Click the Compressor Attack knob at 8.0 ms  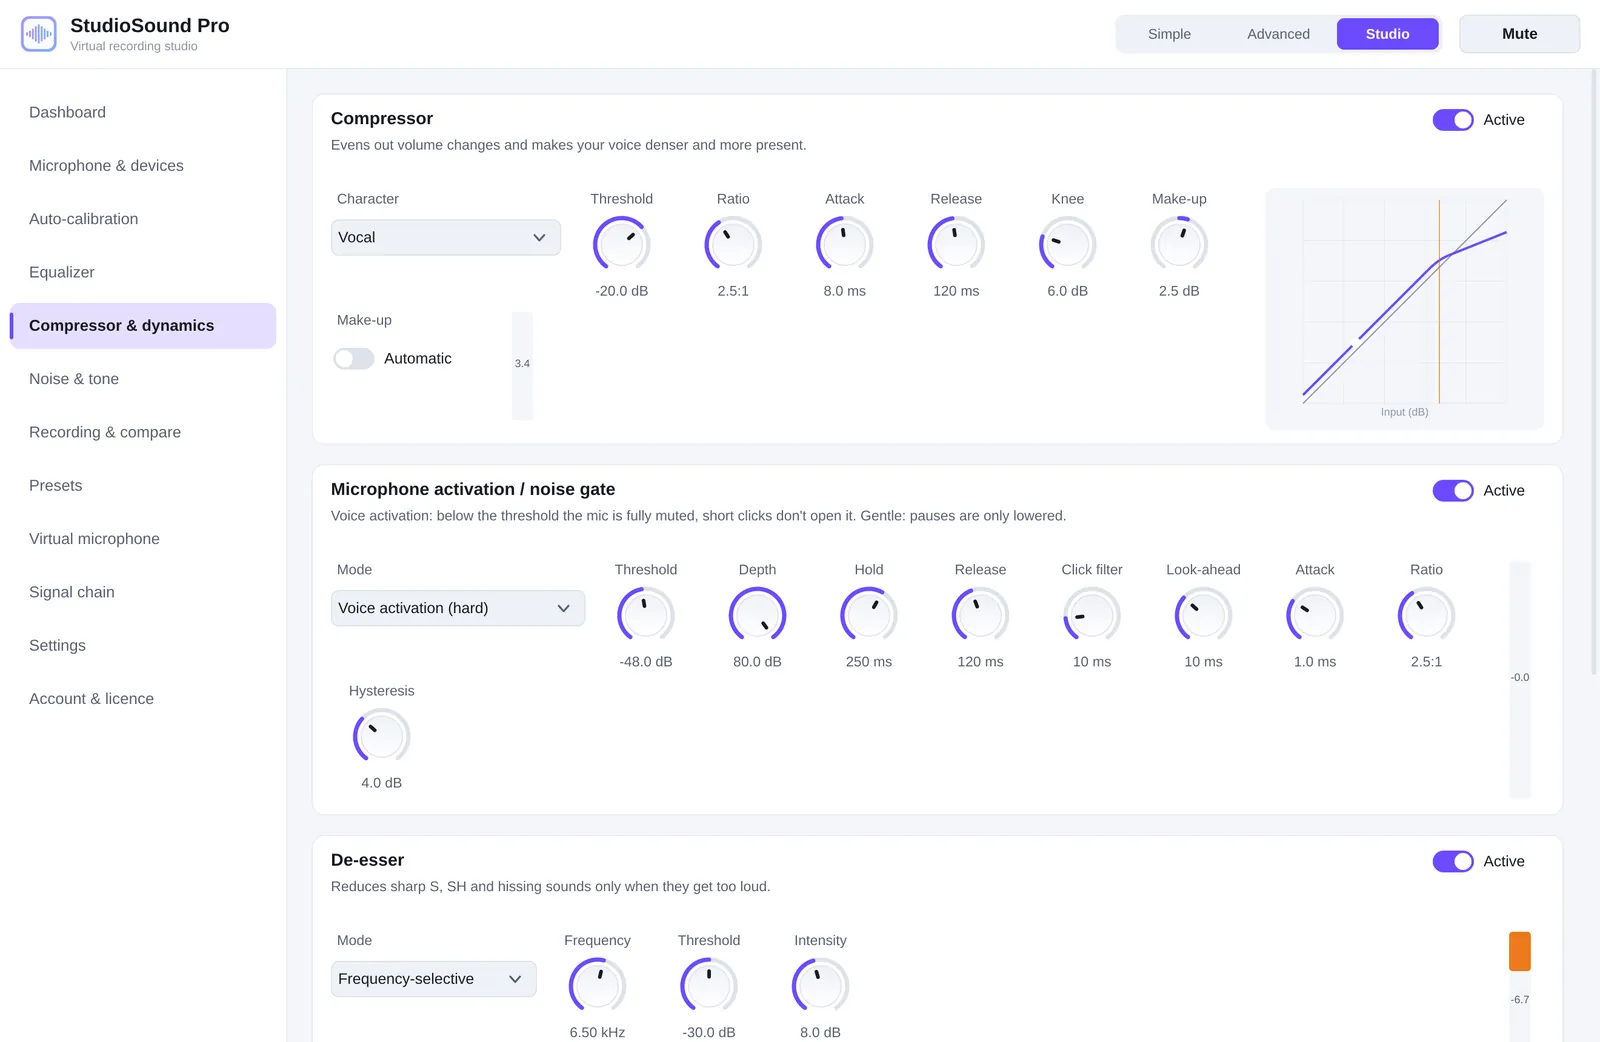coord(845,245)
